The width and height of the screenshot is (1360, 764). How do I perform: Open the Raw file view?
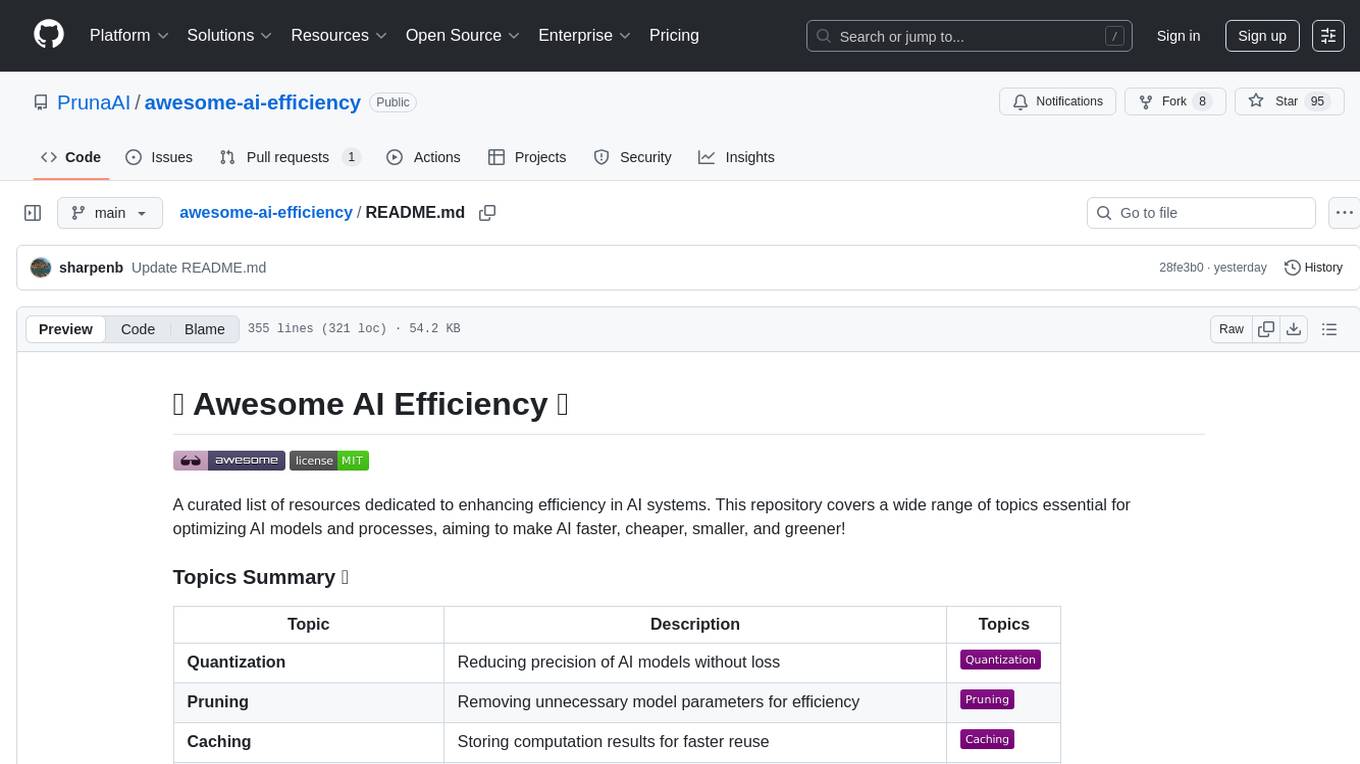click(x=1231, y=329)
